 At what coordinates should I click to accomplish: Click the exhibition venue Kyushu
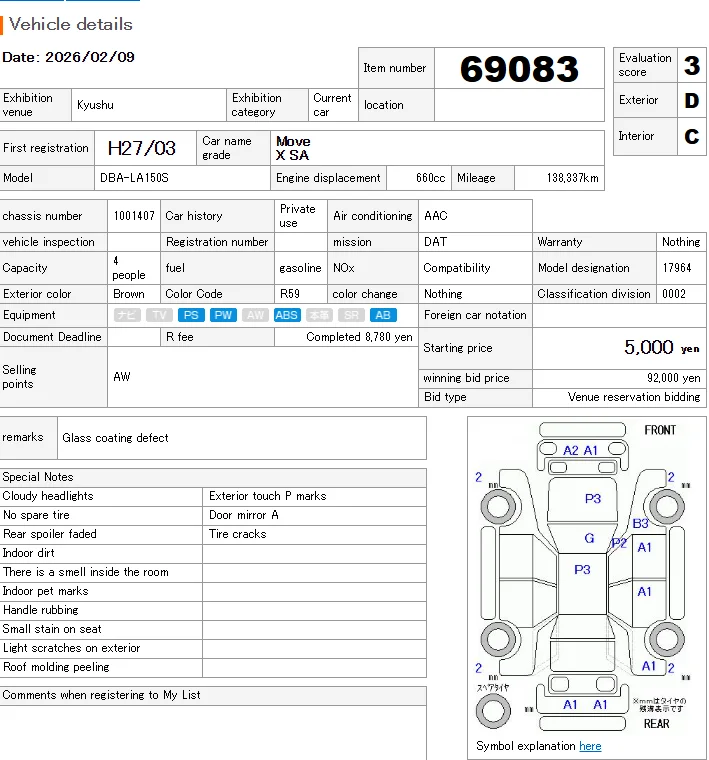coord(95,105)
